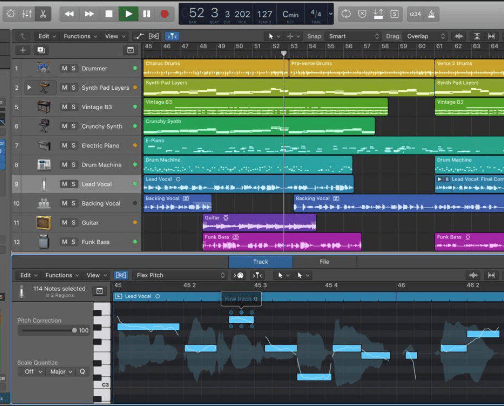Screen dimensions: 504x406
Task: Open the Smart Controls knob button
Action: (x=11, y=14)
